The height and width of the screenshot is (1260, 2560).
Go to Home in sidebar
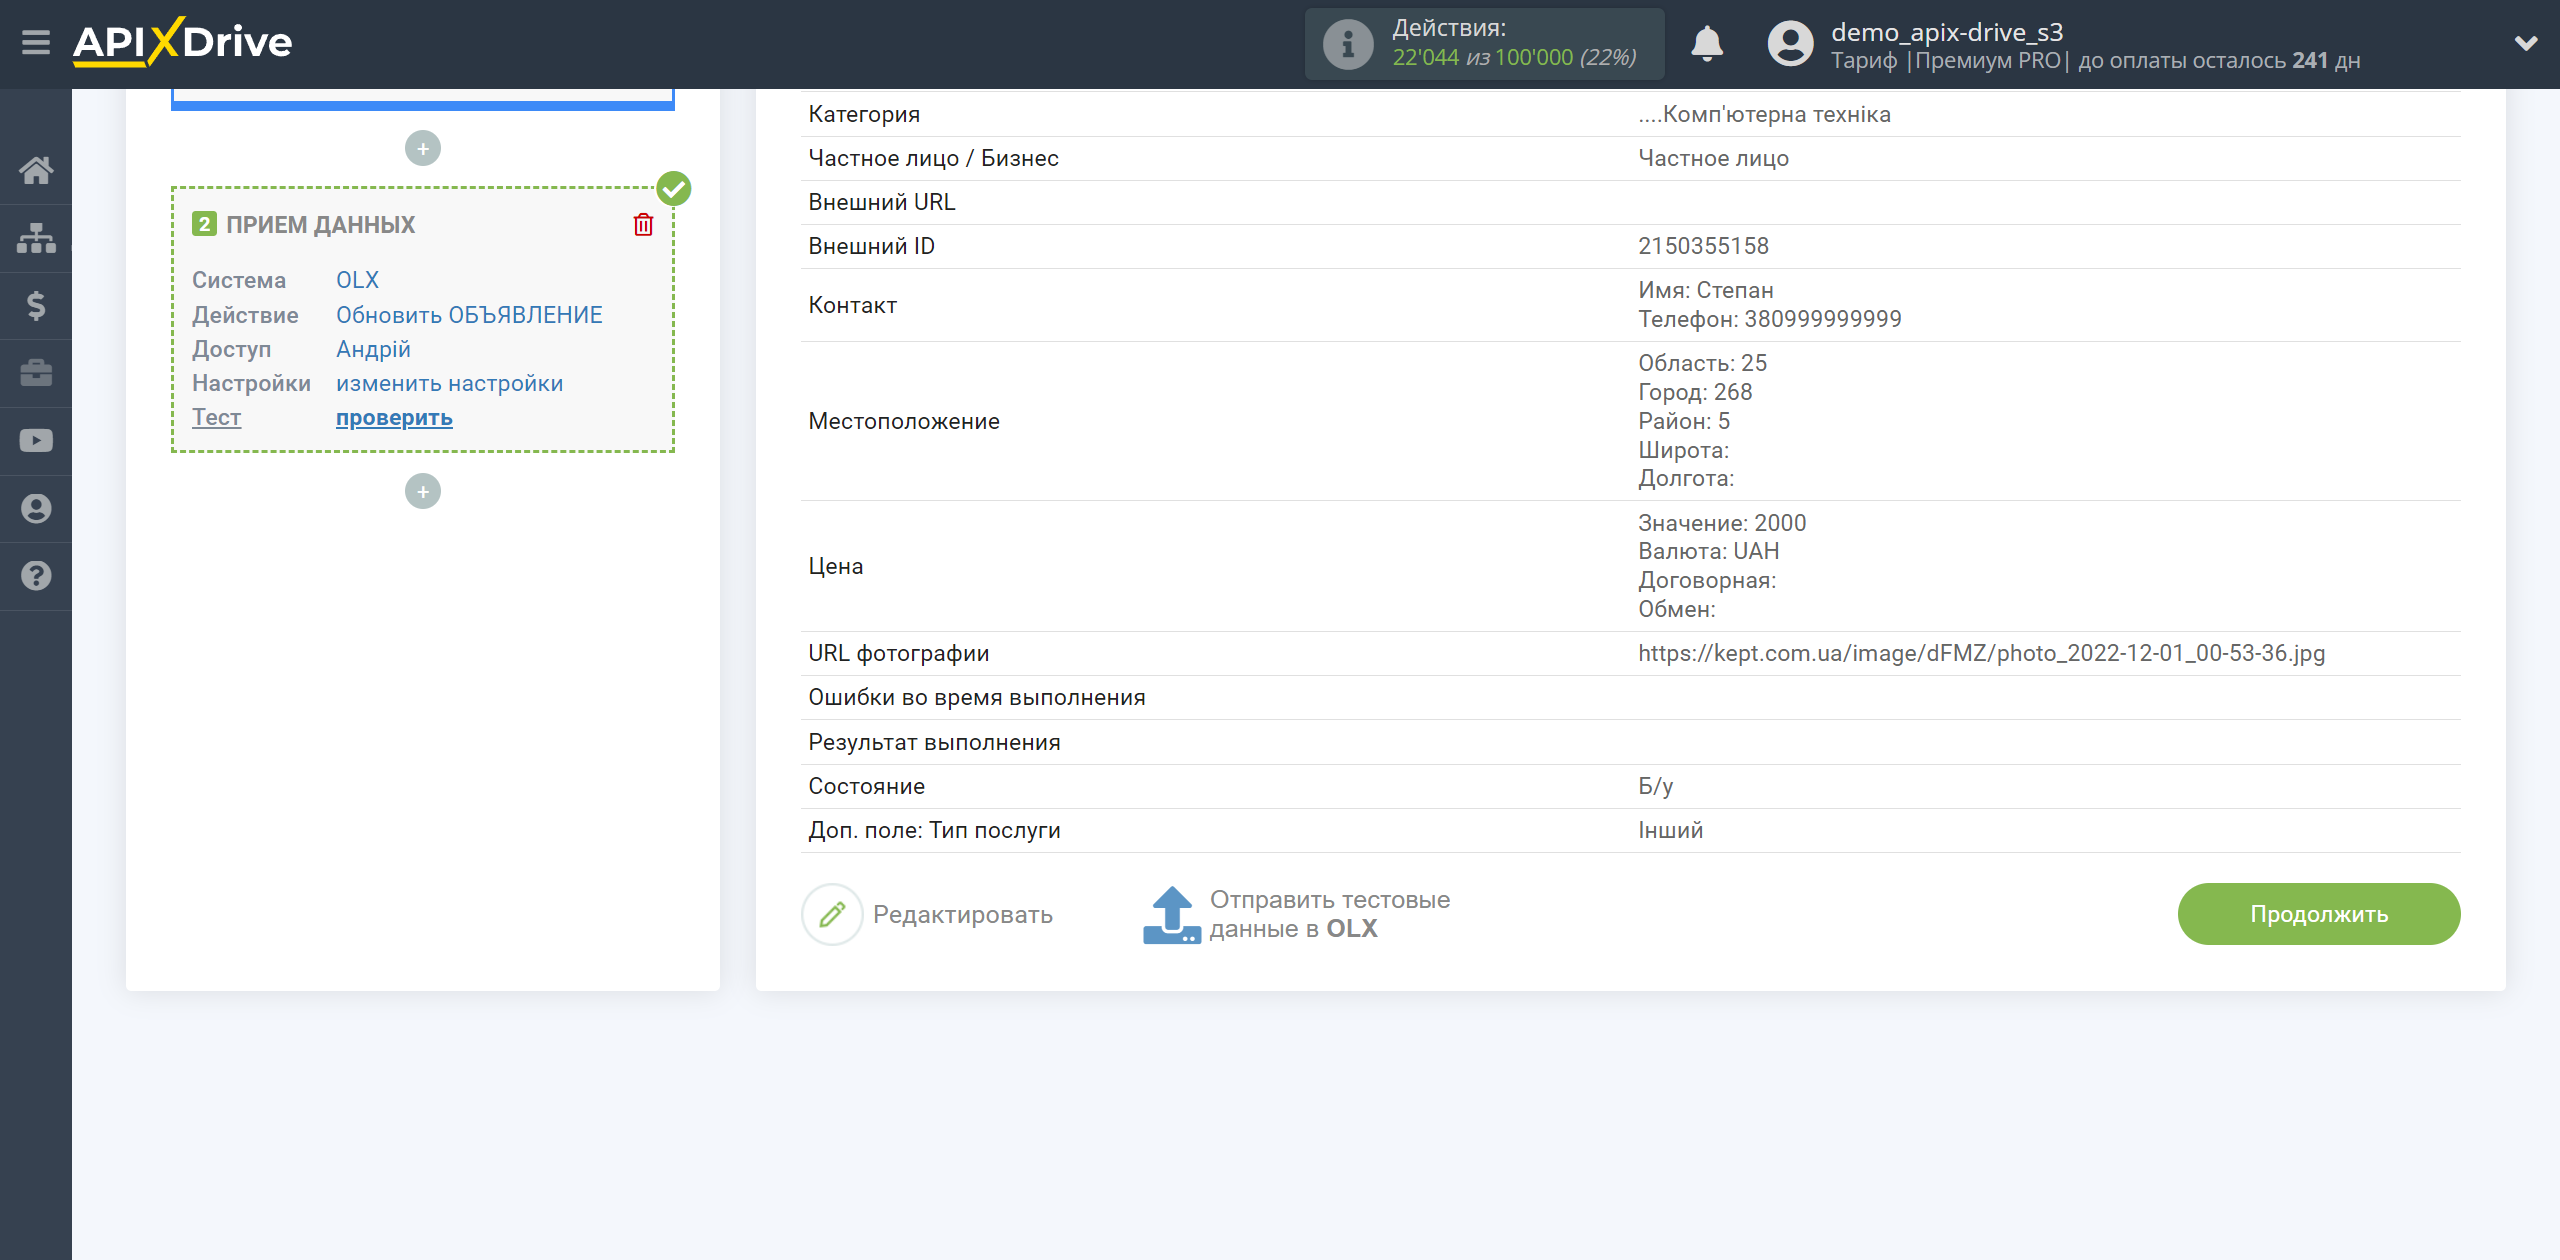(x=36, y=170)
